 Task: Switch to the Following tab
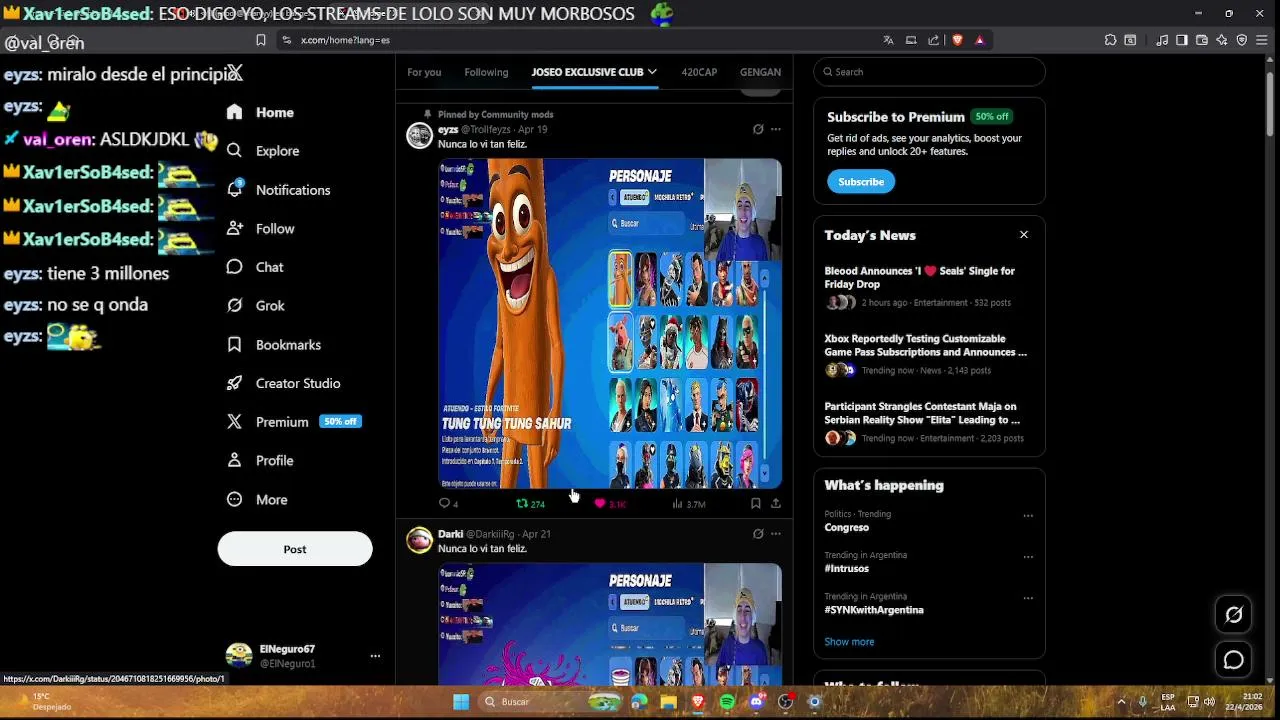(486, 72)
